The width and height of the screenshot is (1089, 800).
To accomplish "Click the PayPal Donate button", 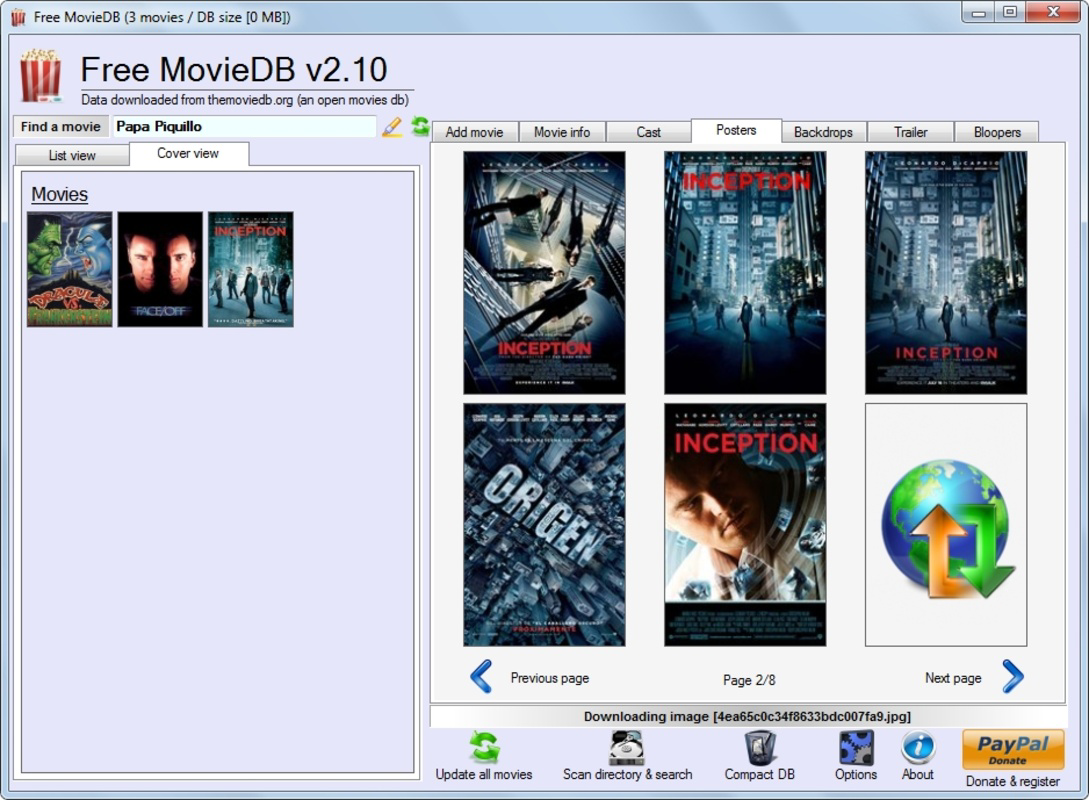I will click(1013, 749).
